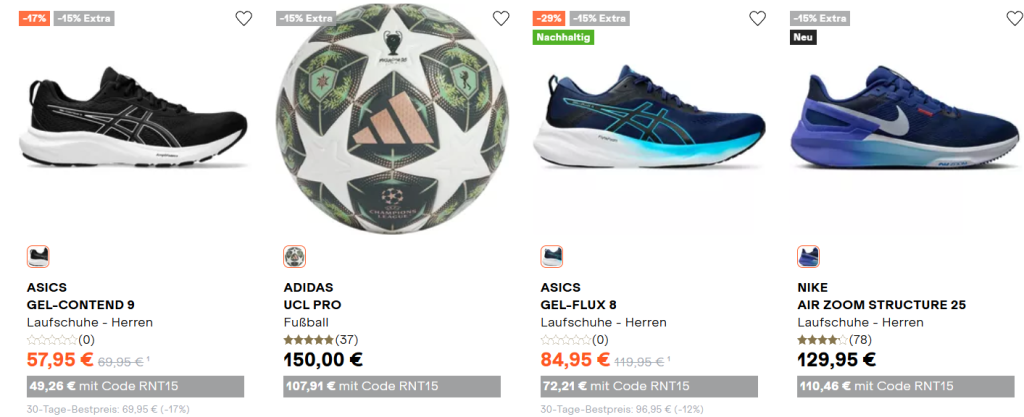
Task: Click heart icon on ASICS Gel-Flux 8
Action: pyautogui.click(x=758, y=18)
